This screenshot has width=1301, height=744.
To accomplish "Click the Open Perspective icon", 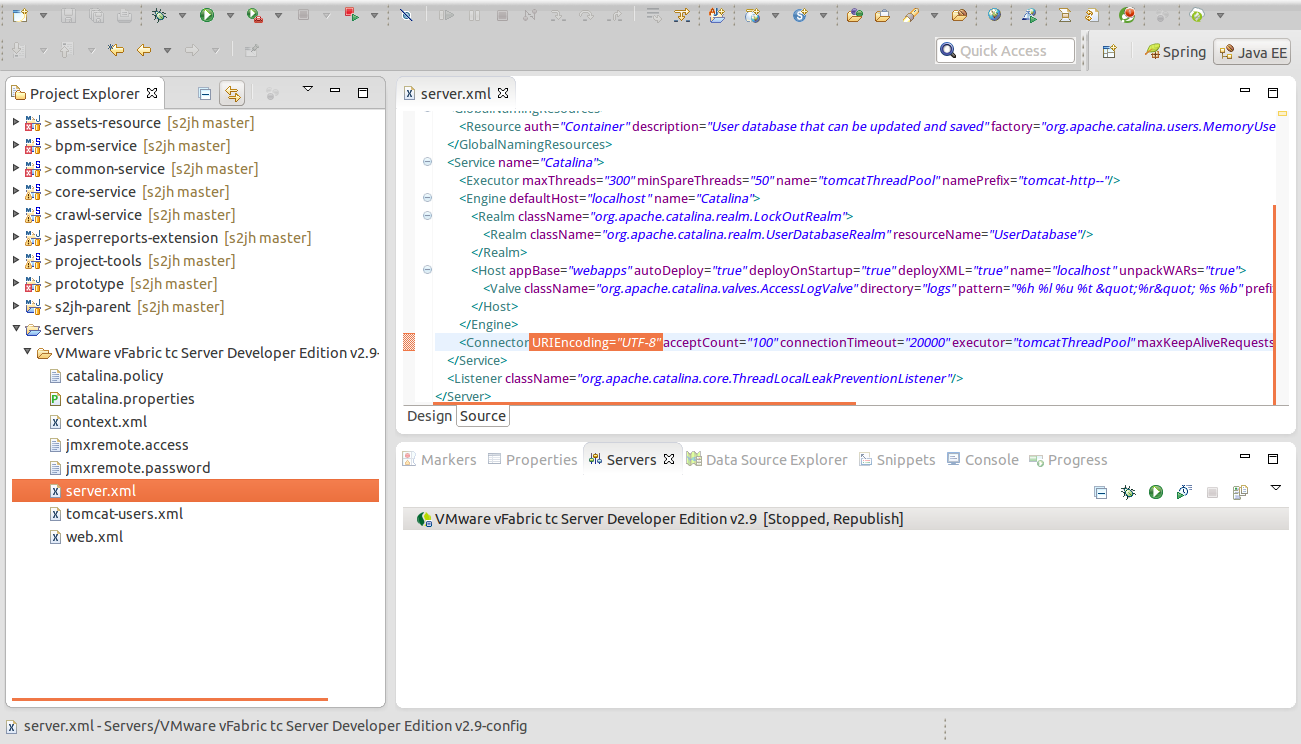I will tap(1109, 51).
